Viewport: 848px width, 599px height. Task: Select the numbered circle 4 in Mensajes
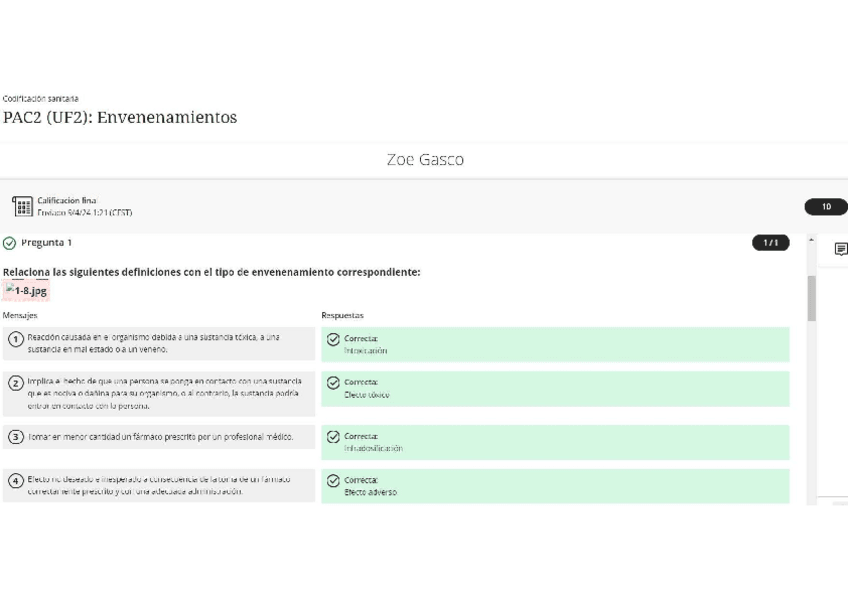[x=16, y=481]
